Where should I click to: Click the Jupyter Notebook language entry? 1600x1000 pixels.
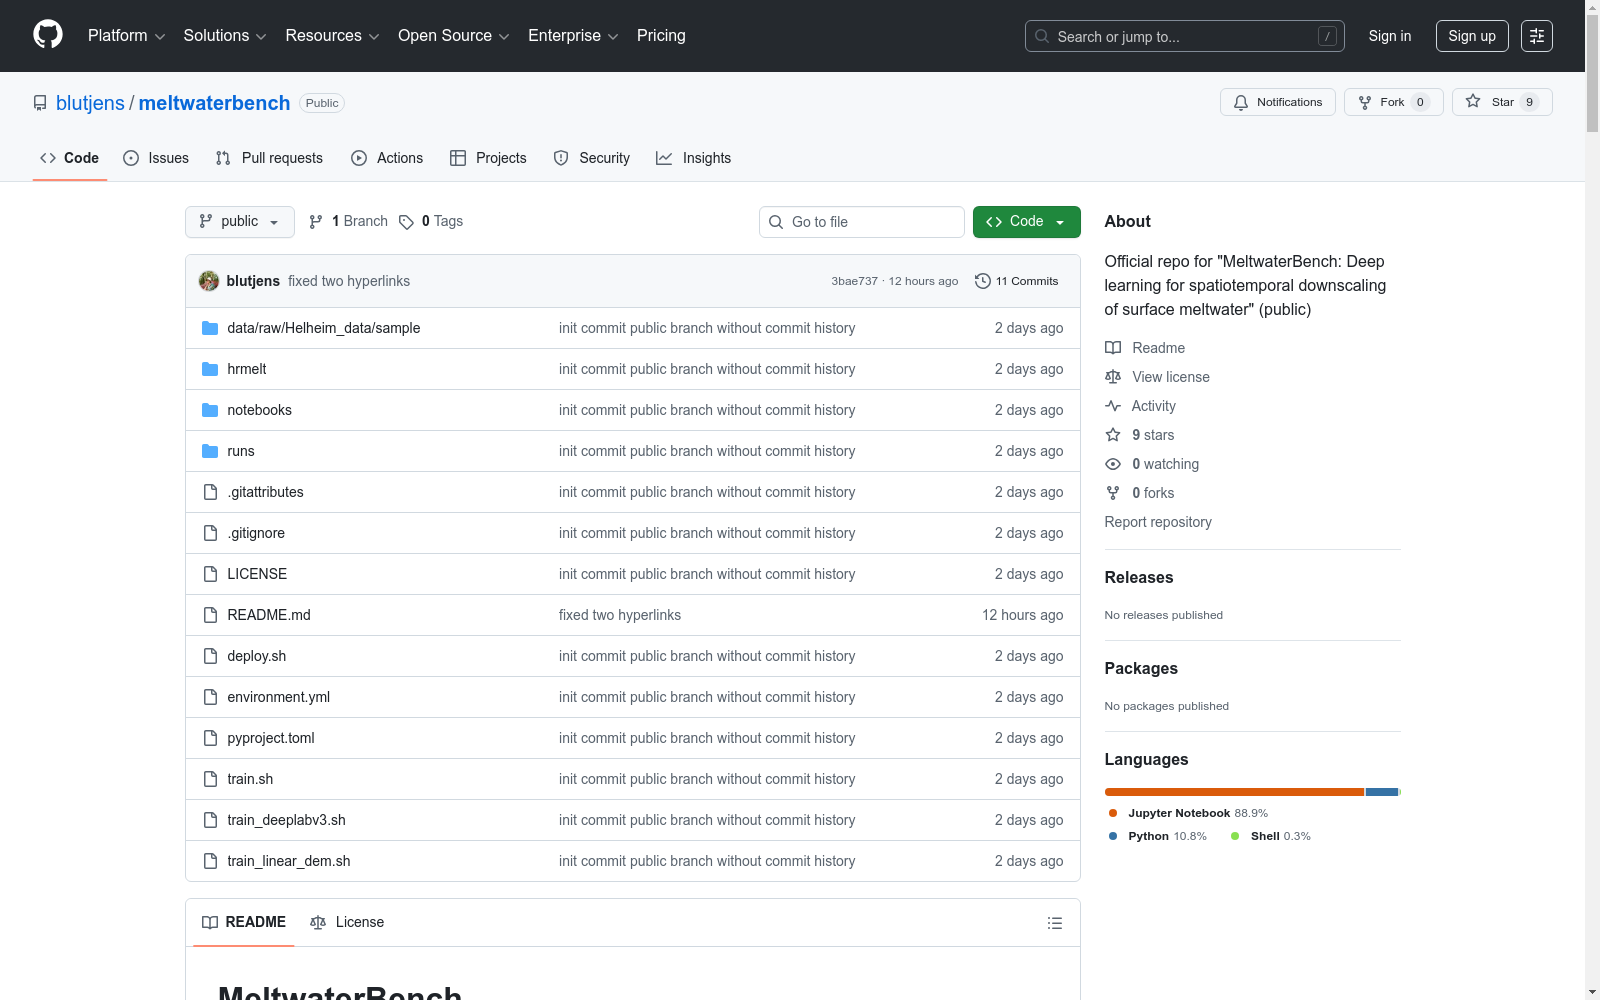pyautogui.click(x=1188, y=813)
